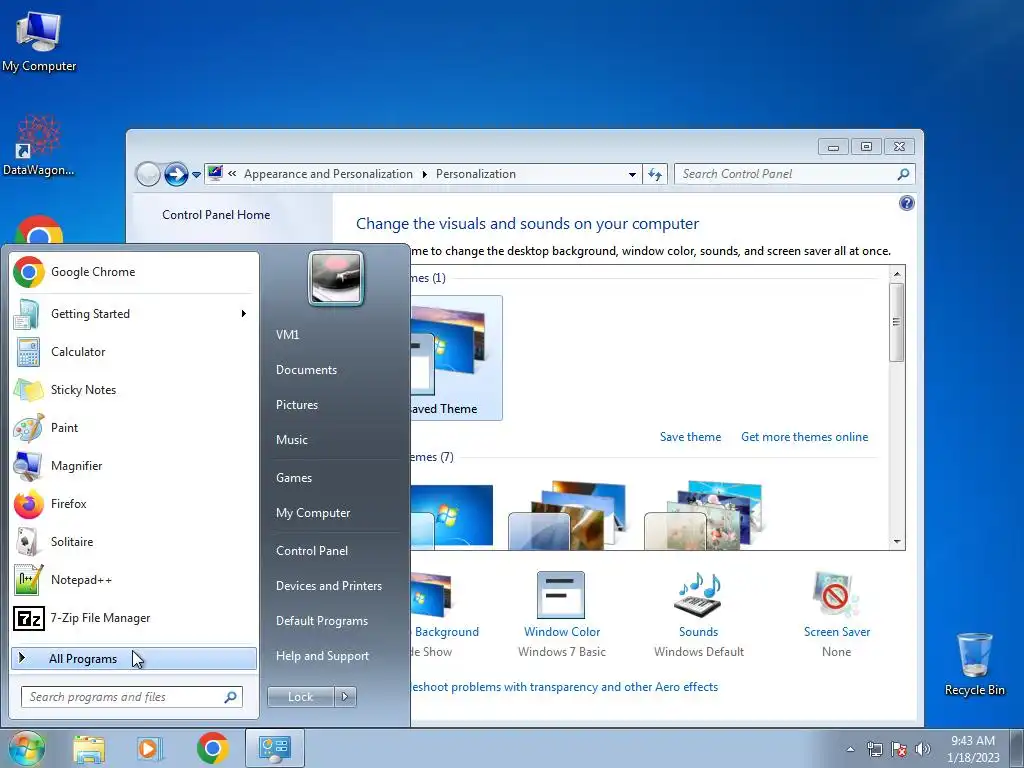Screen dimensions: 1024x768
Task: Select the Architecture theme thumbnail
Action: point(567,516)
